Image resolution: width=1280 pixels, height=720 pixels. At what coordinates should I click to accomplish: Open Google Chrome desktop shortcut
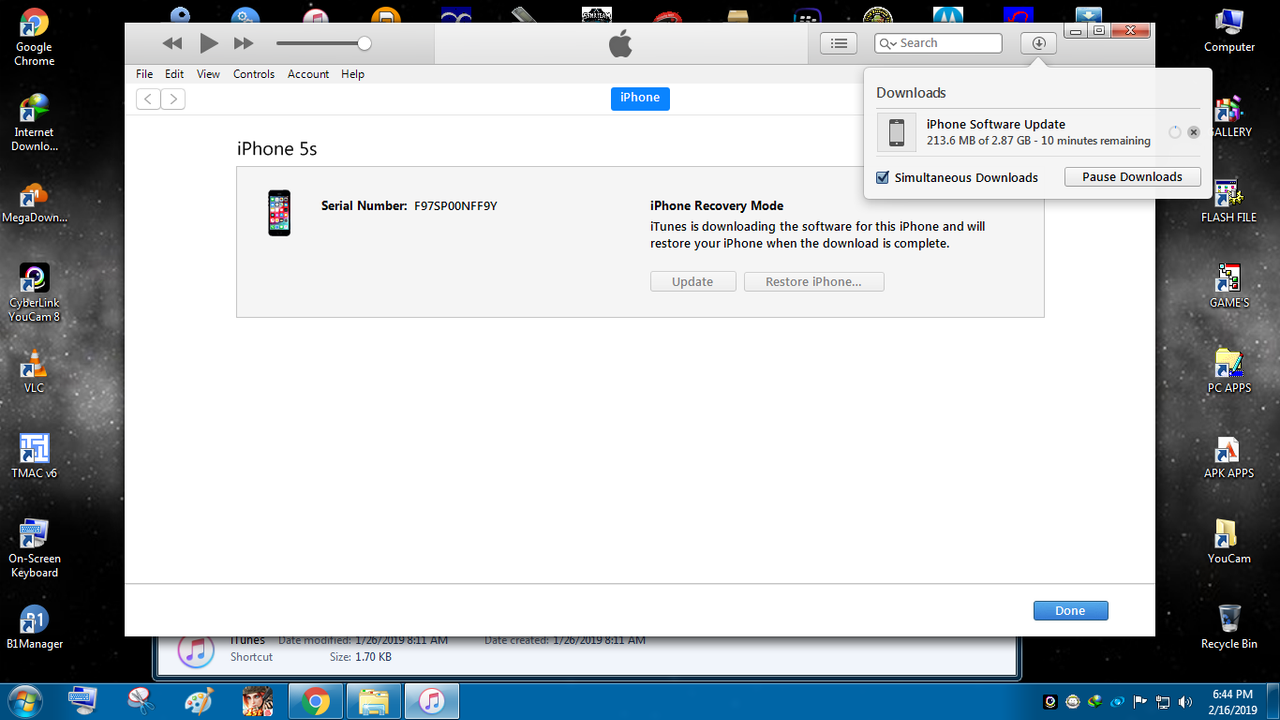pos(34,38)
